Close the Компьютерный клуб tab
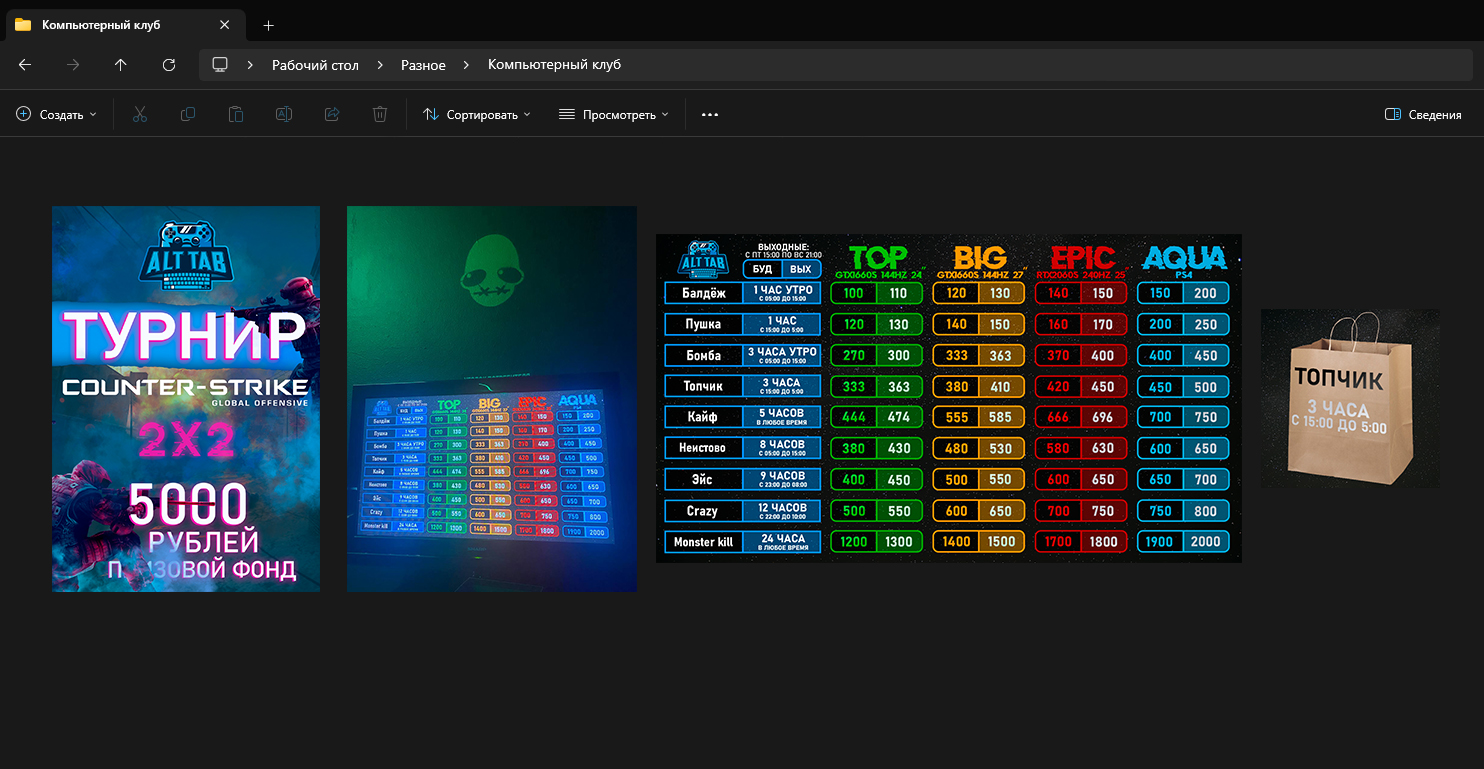 [225, 25]
